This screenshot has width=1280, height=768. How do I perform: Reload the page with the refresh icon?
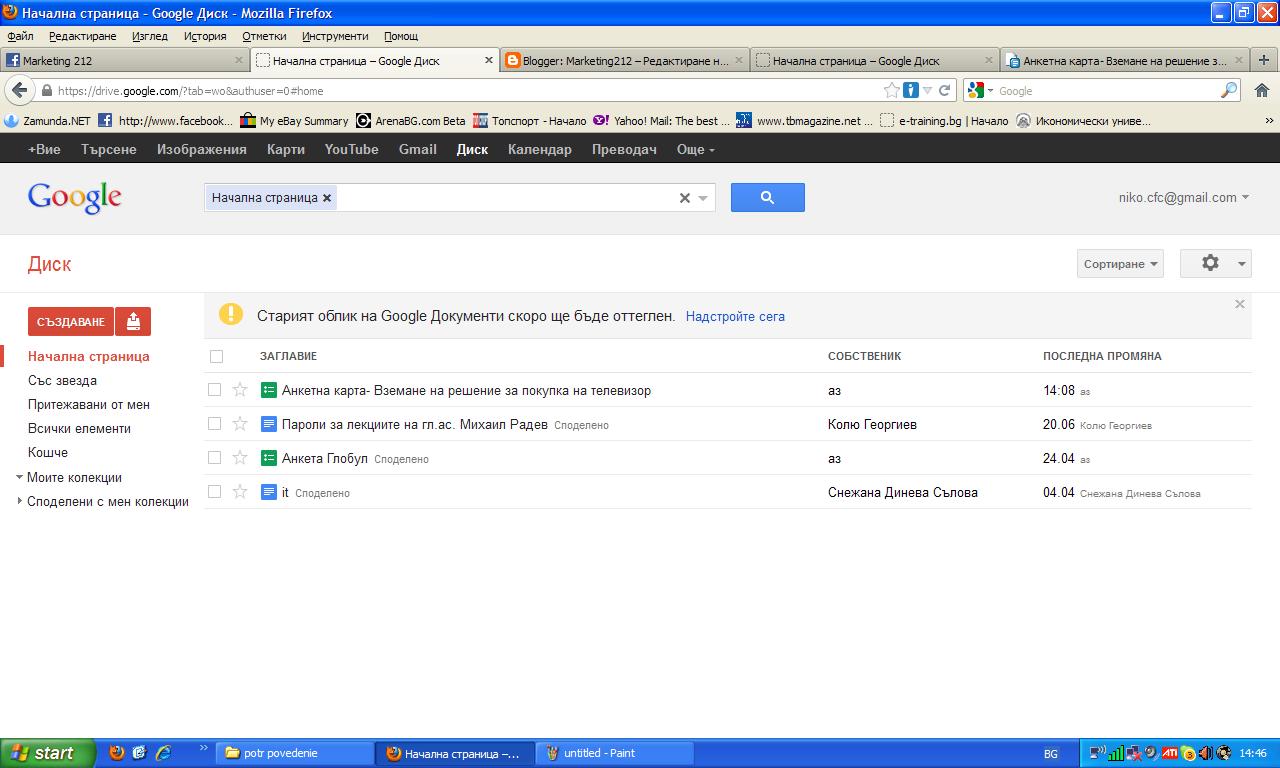(x=944, y=90)
